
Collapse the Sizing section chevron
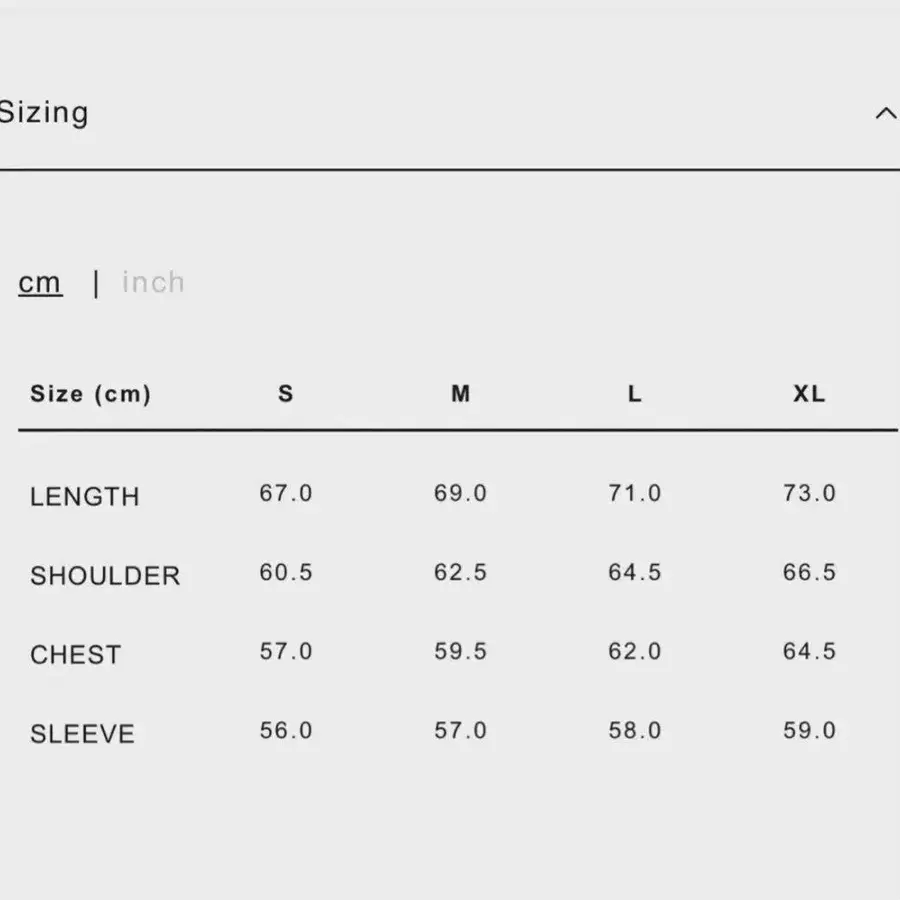pyautogui.click(x=885, y=113)
